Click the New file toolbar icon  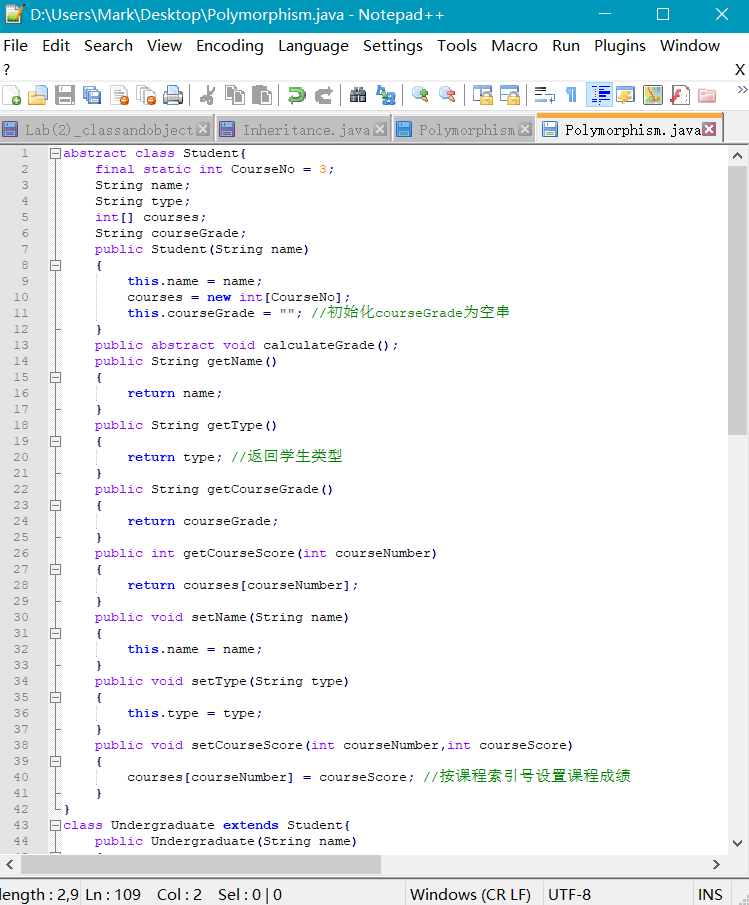pos(12,95)
